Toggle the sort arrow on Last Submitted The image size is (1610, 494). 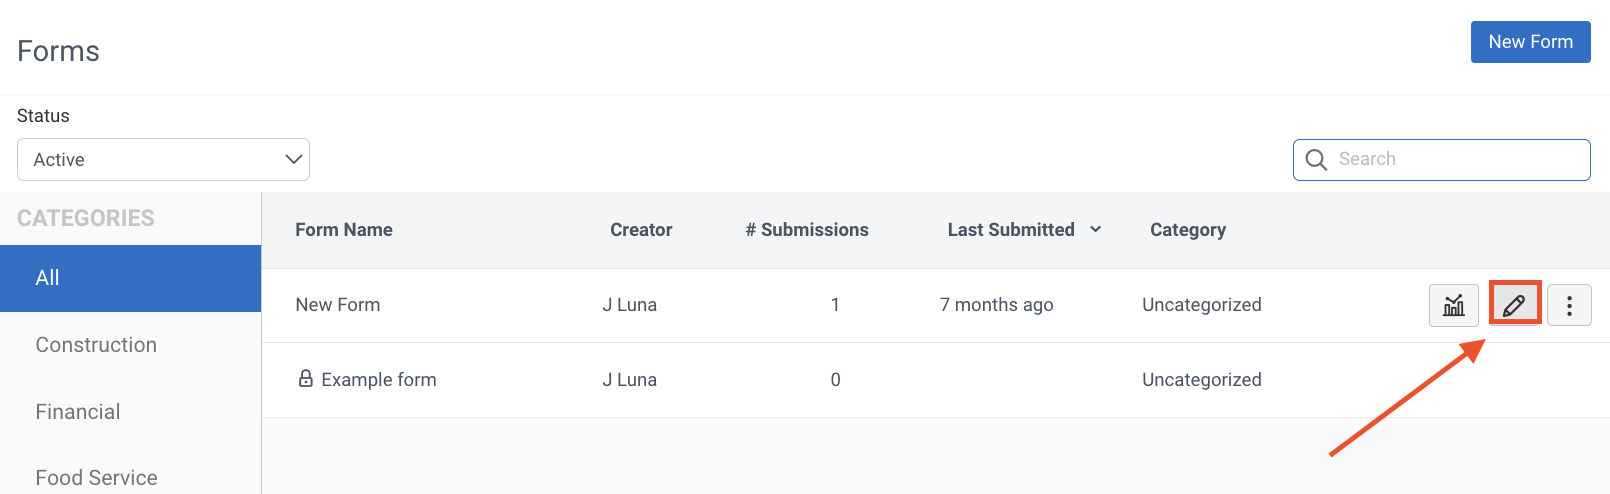point(1096,230)
